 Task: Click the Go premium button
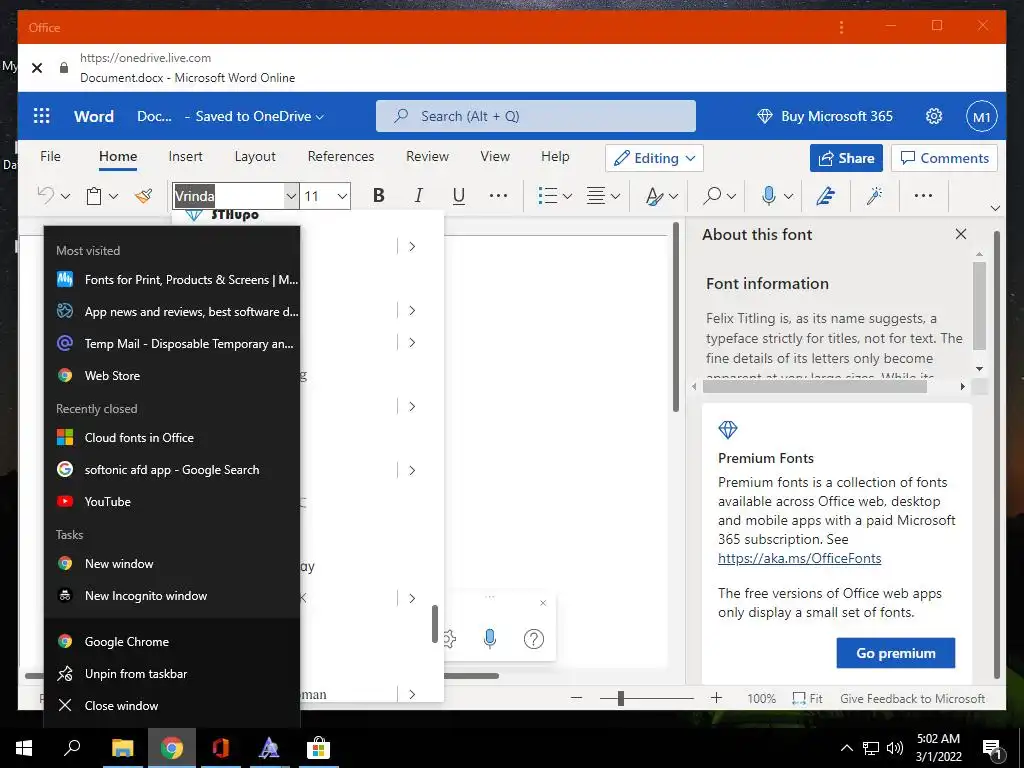pos(896,653)
